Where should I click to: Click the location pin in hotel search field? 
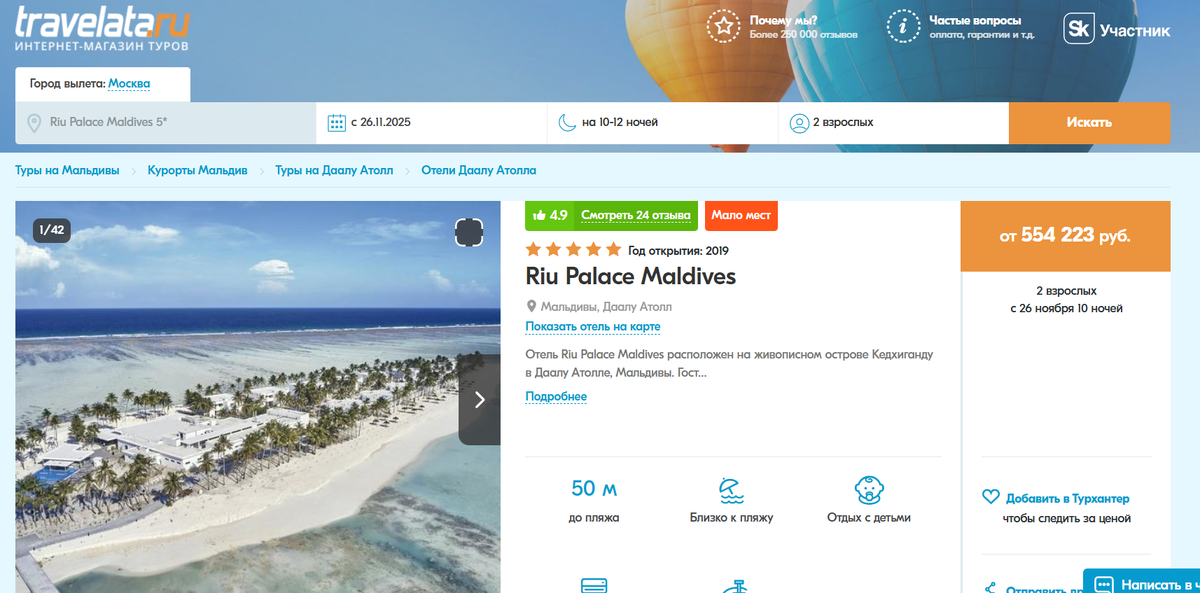[x=34, y=123]
